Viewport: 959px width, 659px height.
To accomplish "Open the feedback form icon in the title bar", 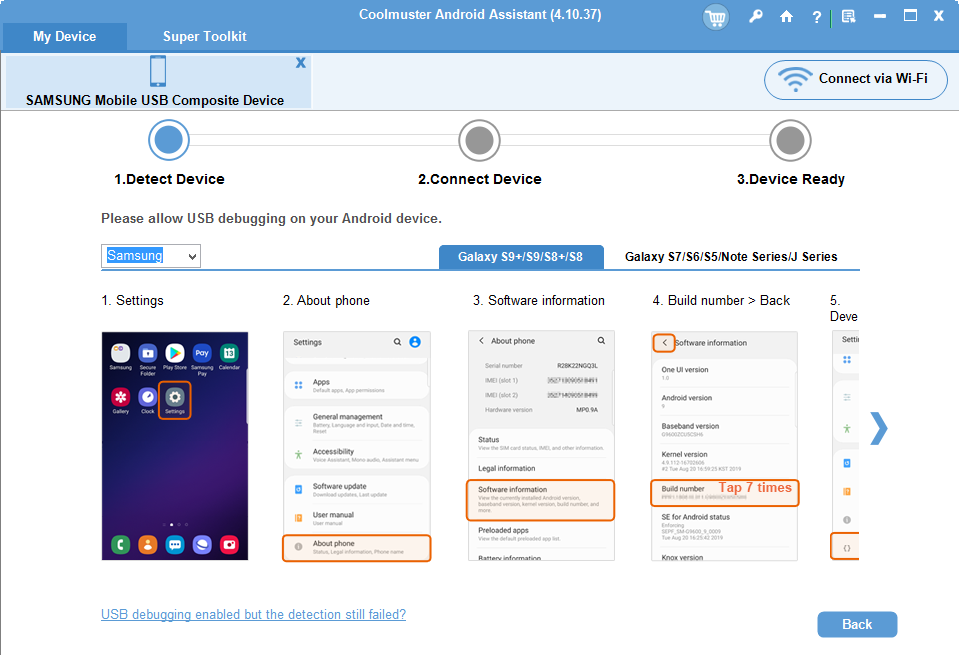I will 848,17.
